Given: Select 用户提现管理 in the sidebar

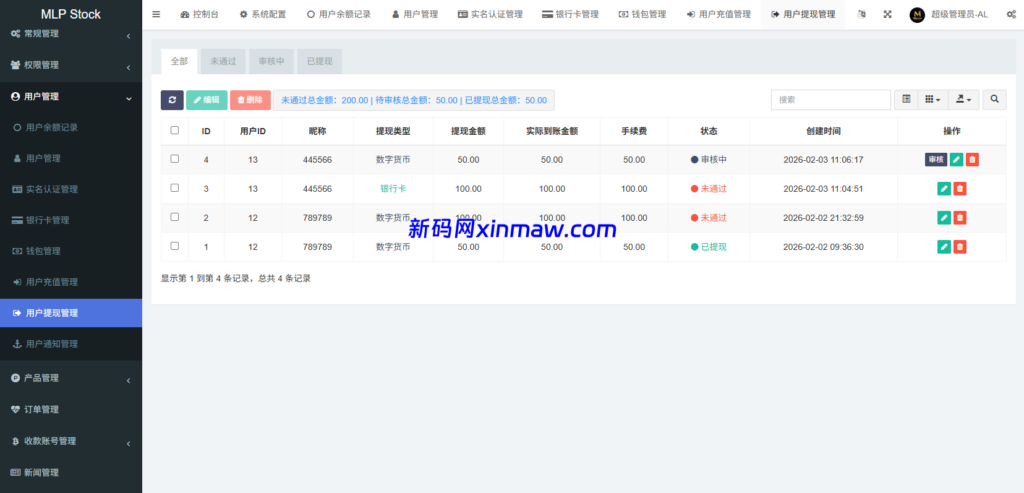Looking at the screenshot, I should pos(71,313).
